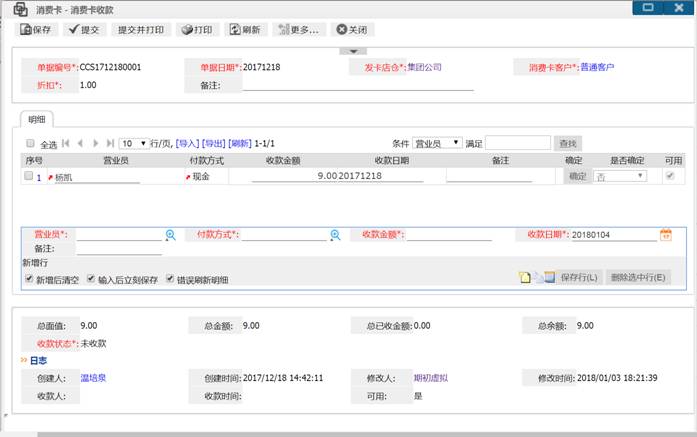The image size is (697, 437).
Task: Click the 满足 search text field
Action: point(517,143)
